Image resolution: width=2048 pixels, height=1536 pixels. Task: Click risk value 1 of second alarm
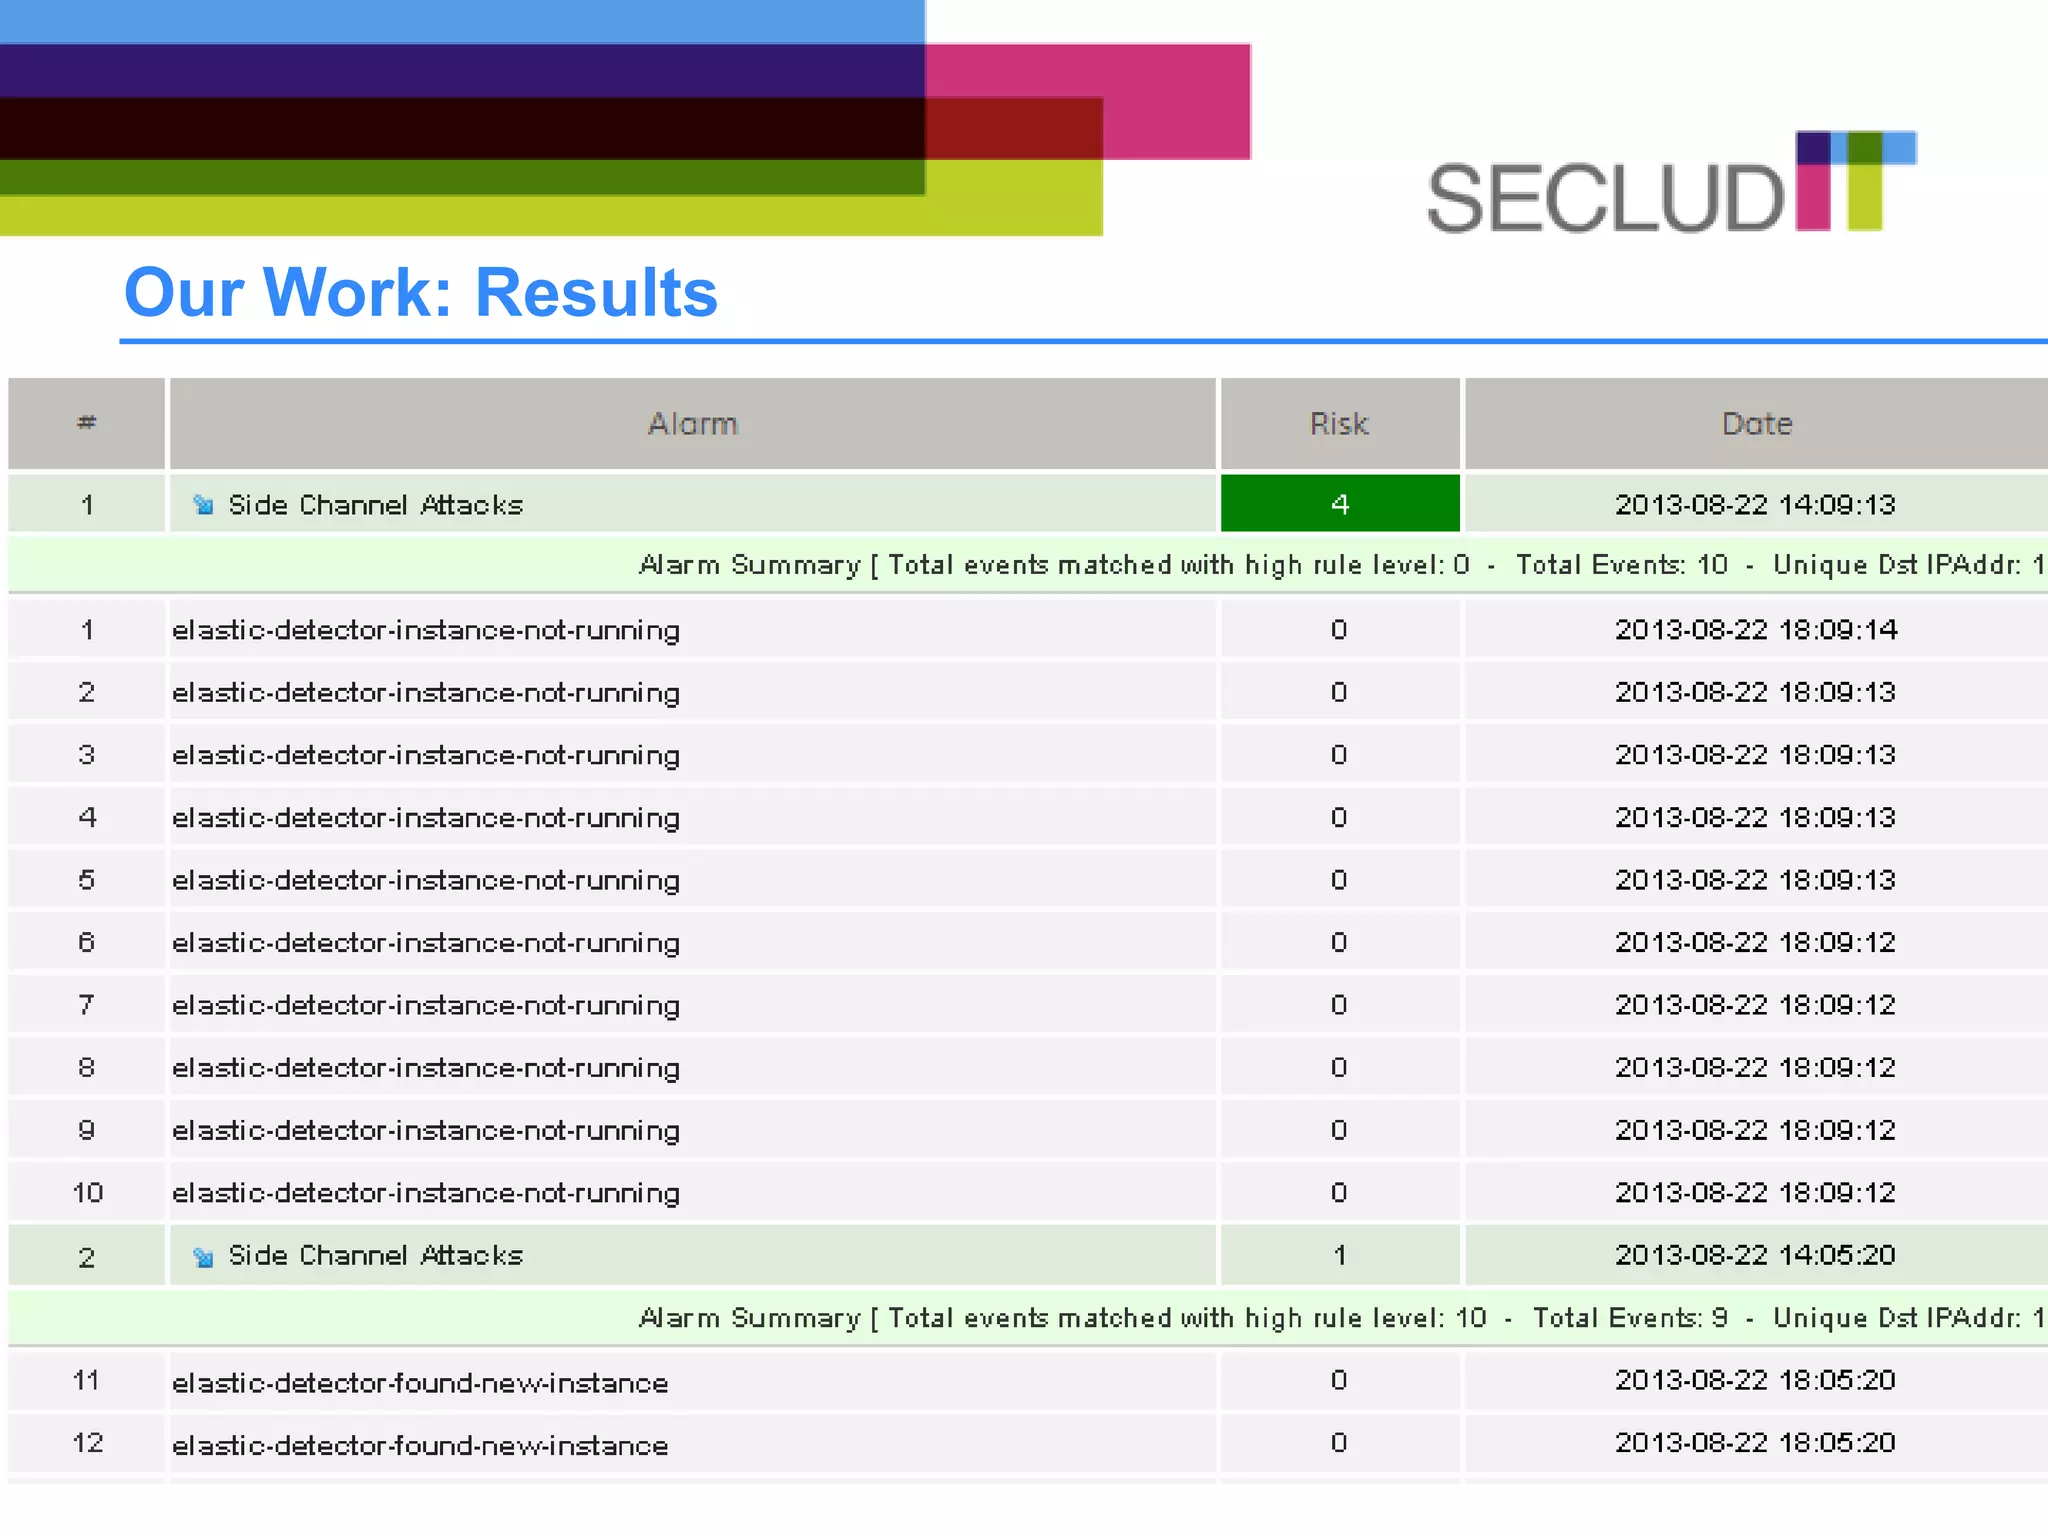click(x=1340, y=1255)
